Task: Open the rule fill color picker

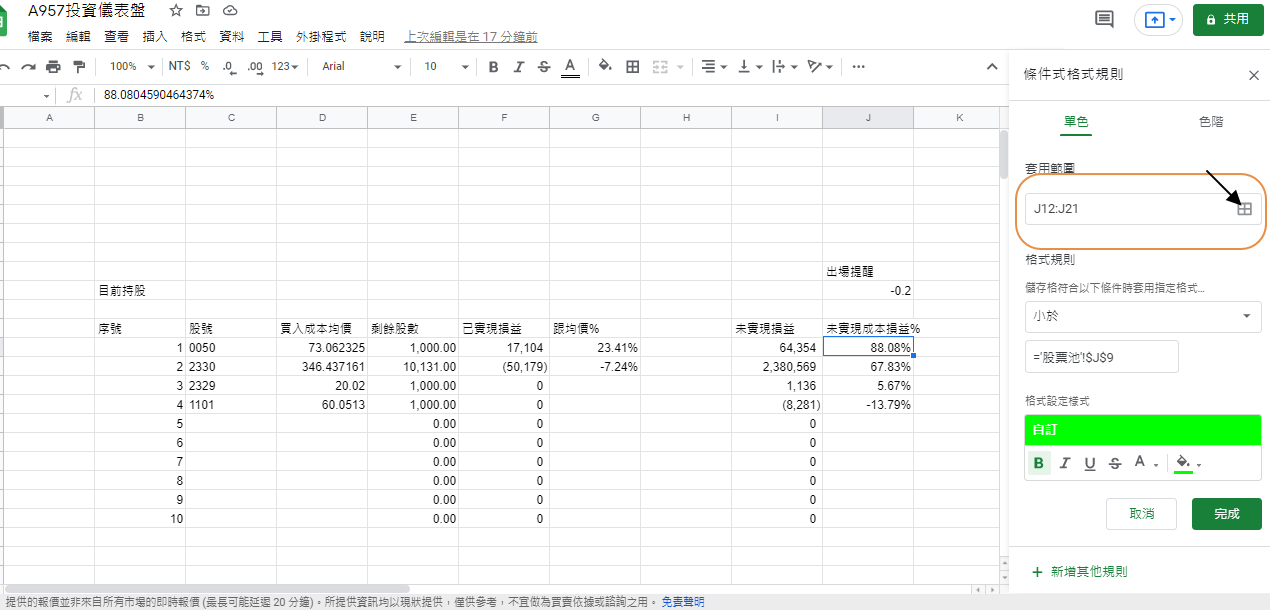Action: (1186, 463)
